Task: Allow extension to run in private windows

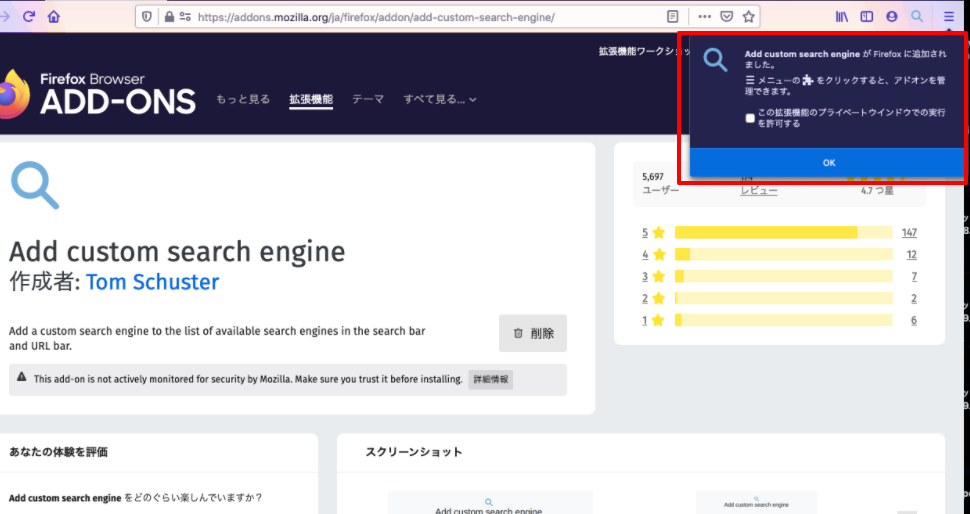Action: tap(750, 118)
